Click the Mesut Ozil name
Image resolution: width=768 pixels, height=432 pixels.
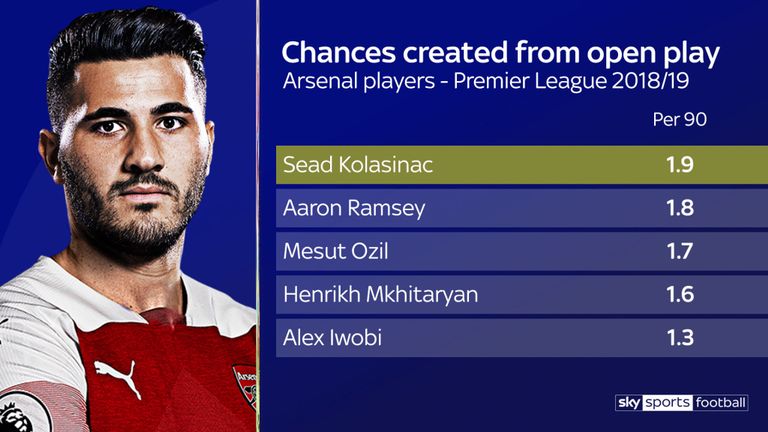[336, 251]
